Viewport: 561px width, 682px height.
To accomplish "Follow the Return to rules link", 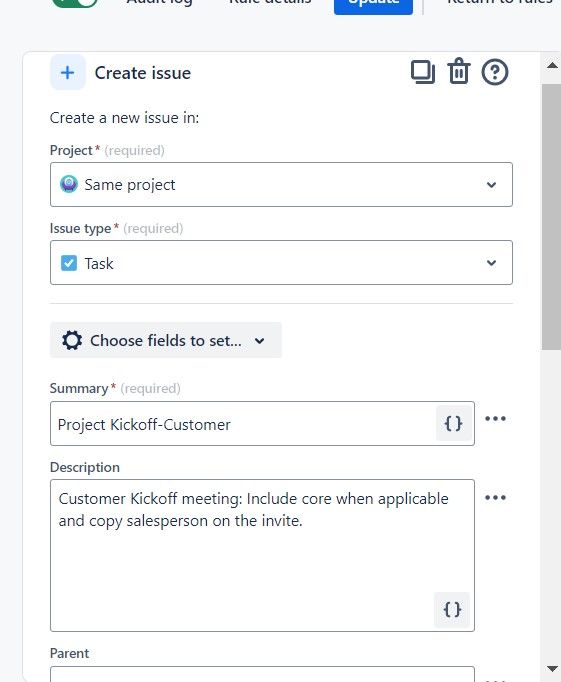I will point(500,2).
